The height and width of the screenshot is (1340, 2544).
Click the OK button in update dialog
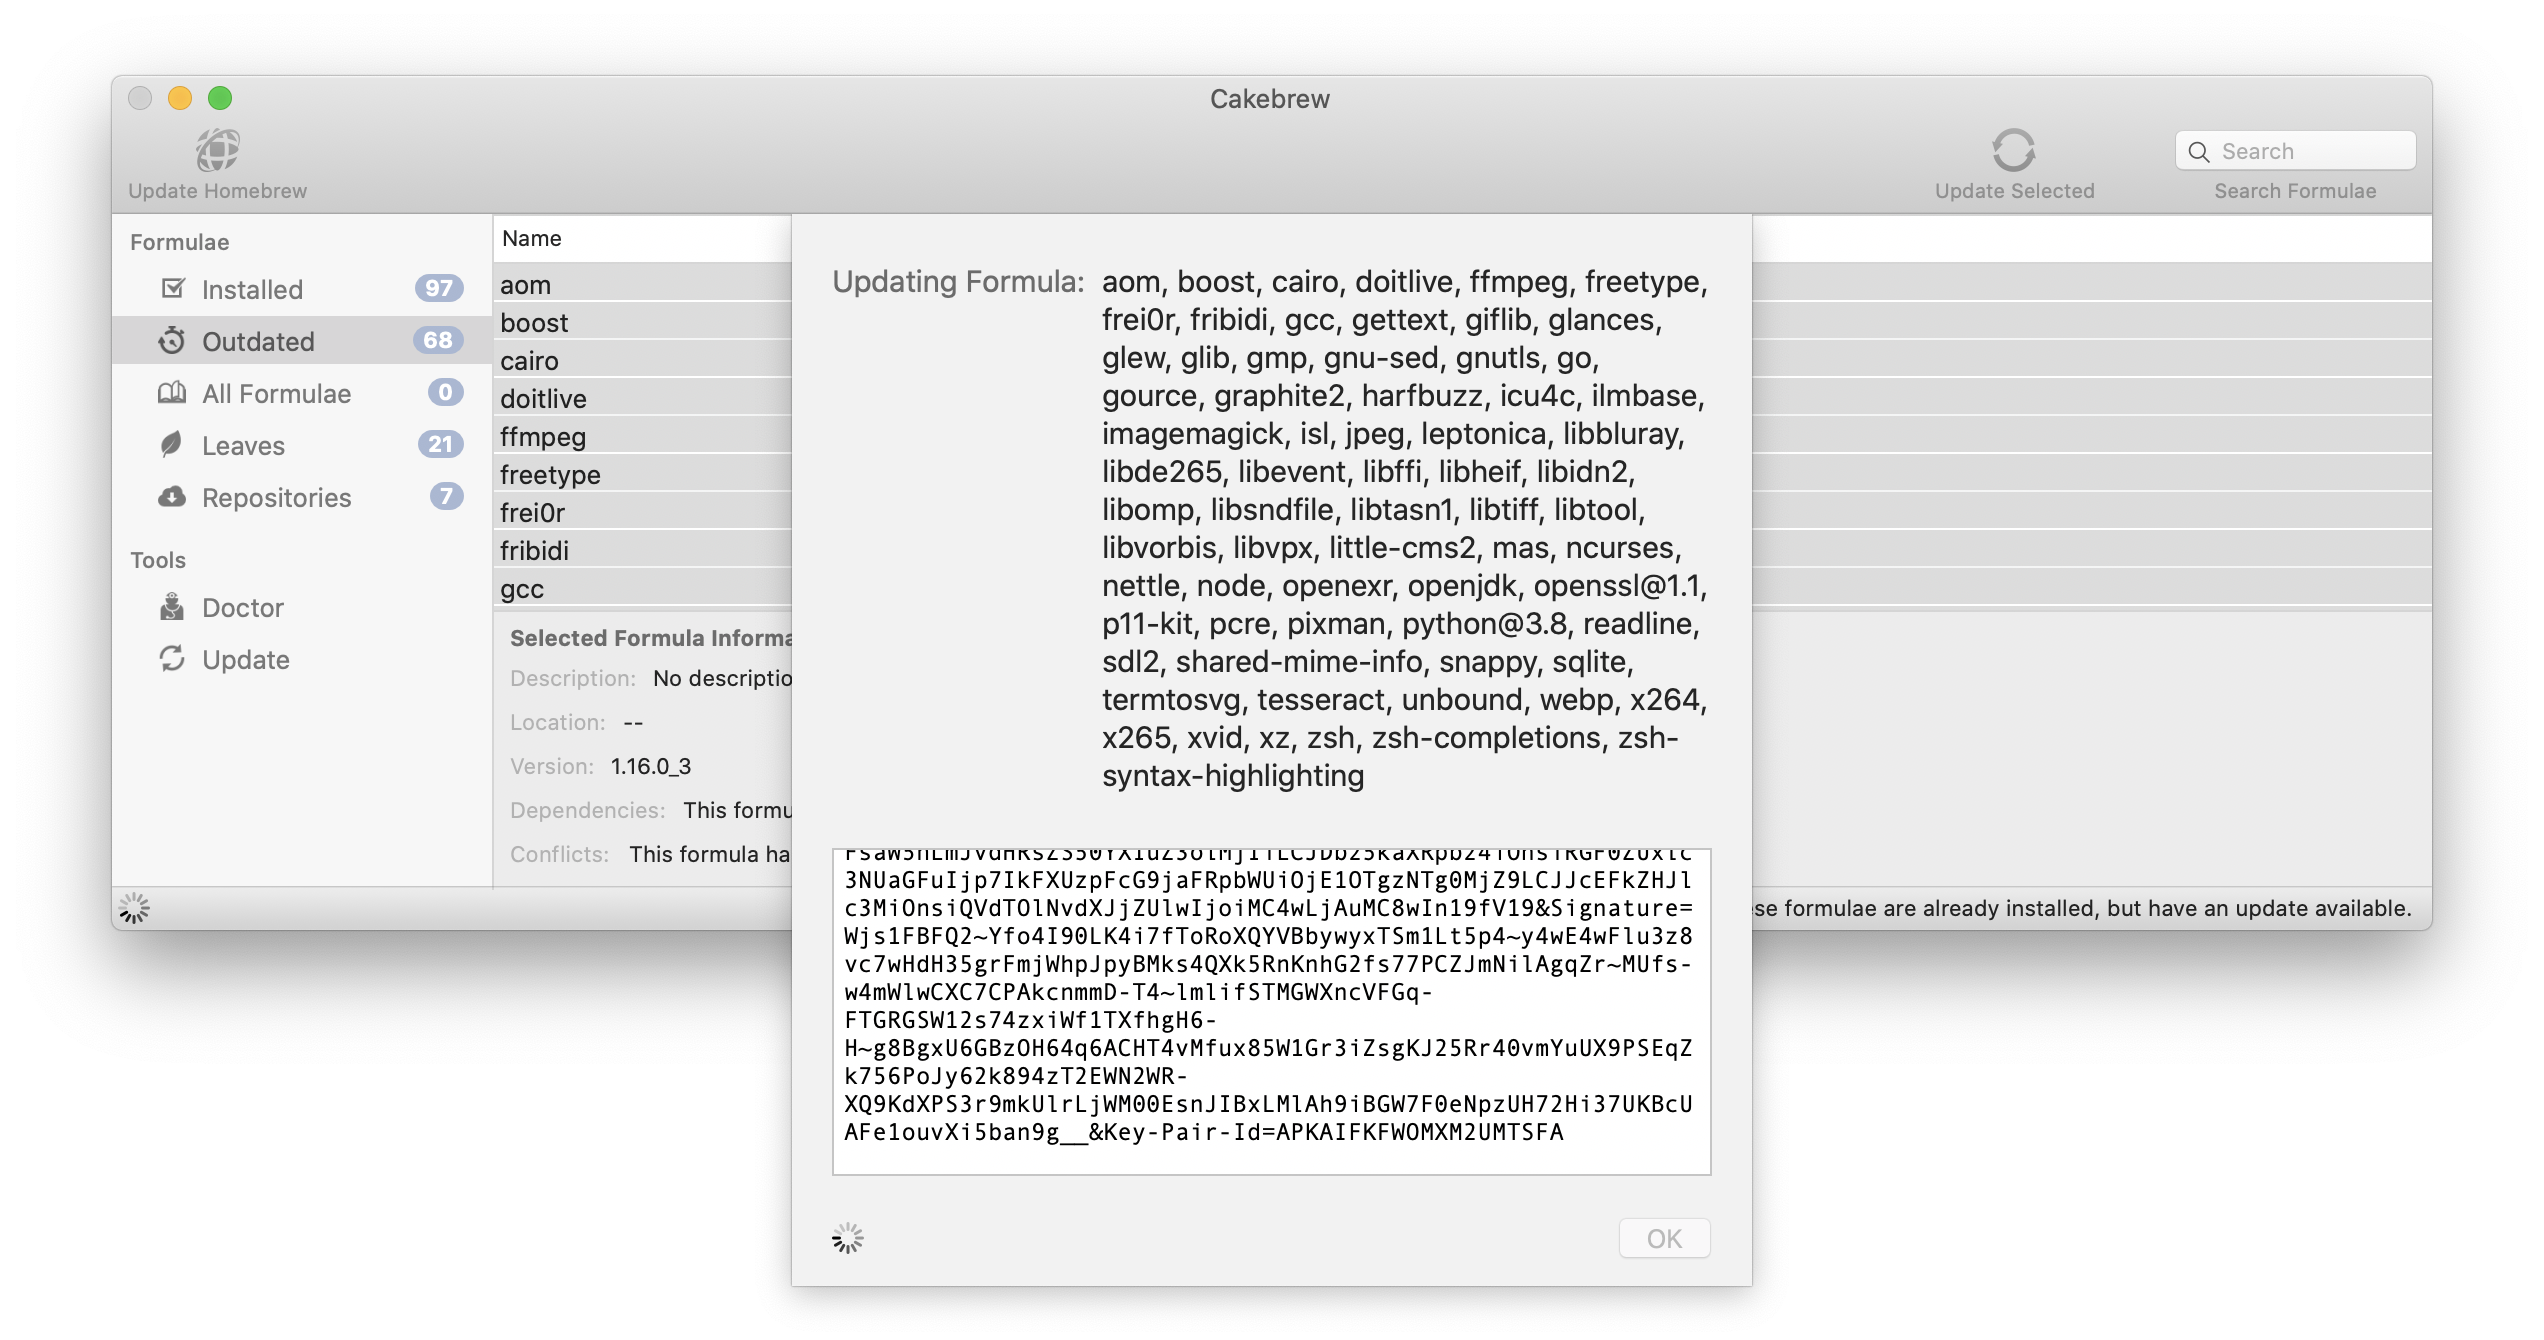click(1664, 1238)
